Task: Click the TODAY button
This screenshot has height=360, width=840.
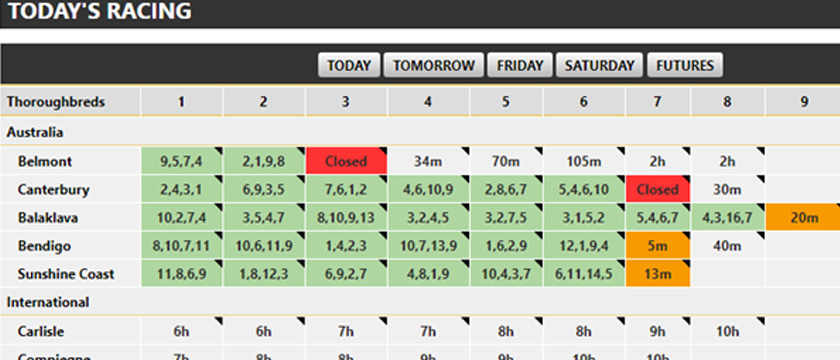Action: click(349, 65)
